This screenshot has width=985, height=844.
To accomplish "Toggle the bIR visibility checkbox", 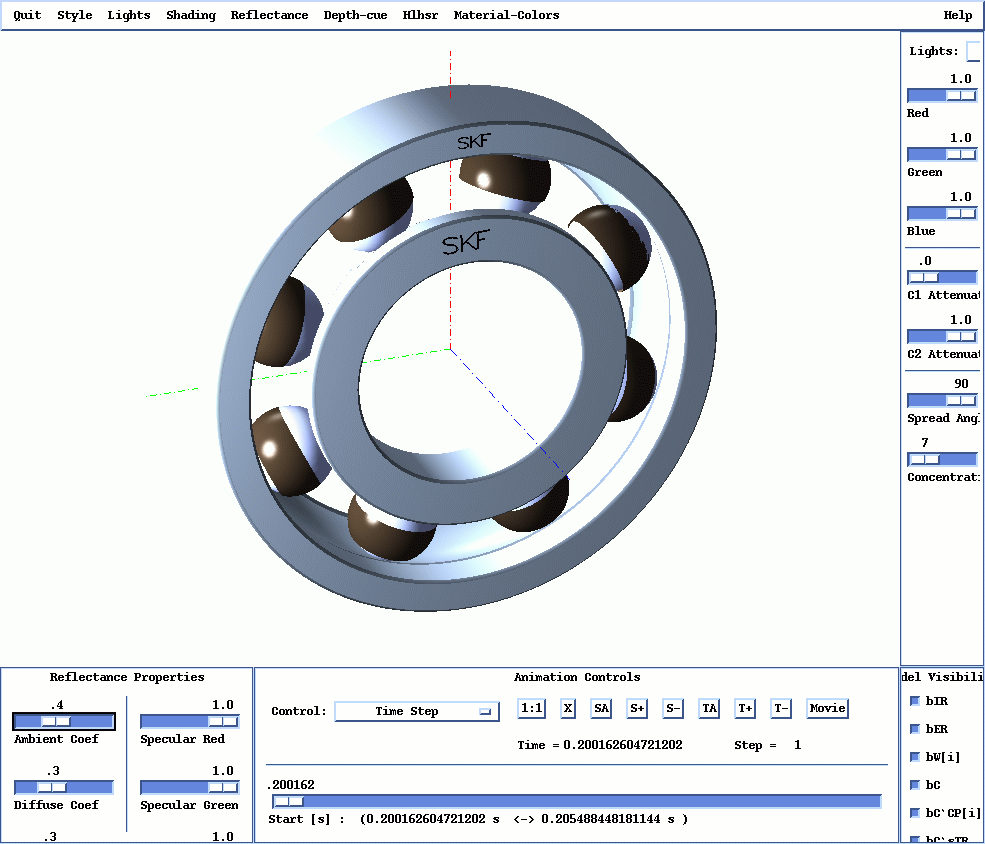I will (x=915, y=701).
